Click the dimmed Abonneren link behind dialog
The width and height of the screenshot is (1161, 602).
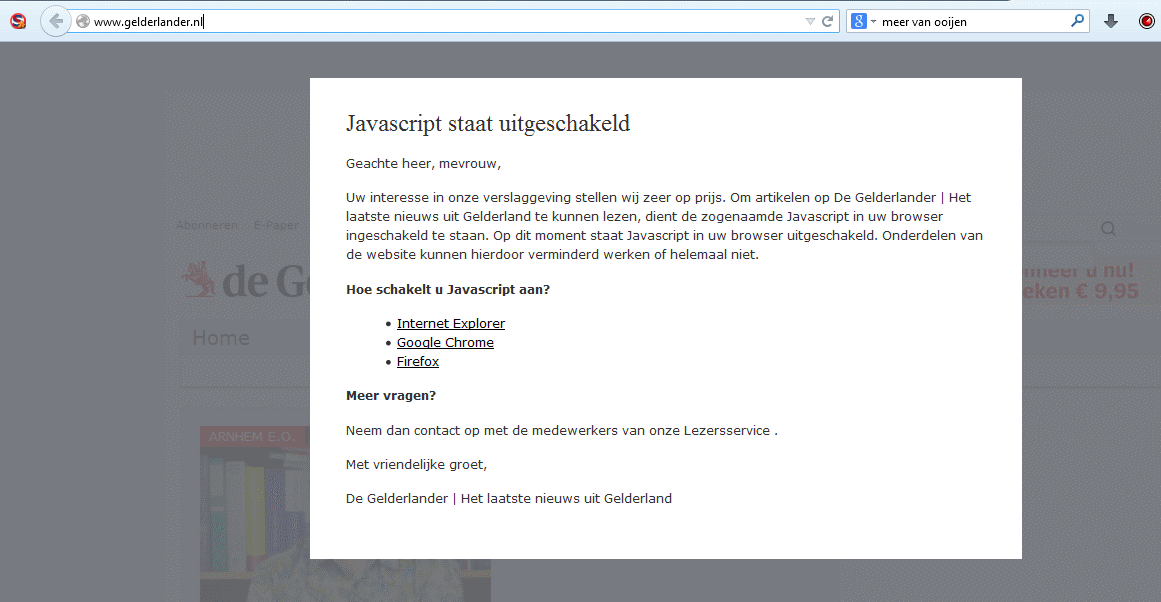tap(207, 225)
